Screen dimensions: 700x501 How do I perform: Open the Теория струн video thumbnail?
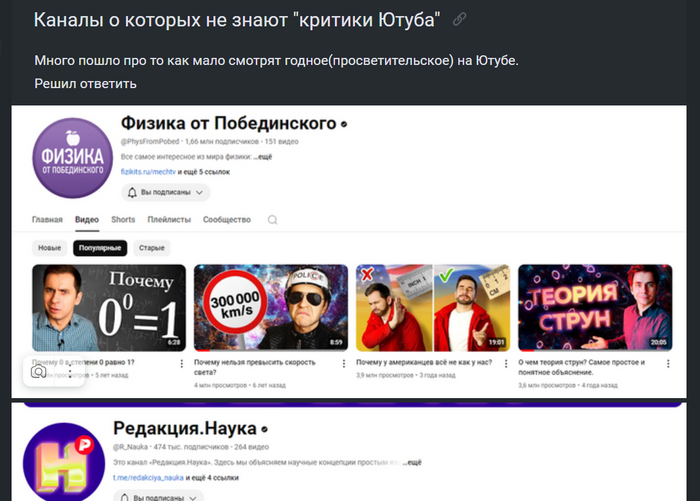coord(595,308)
